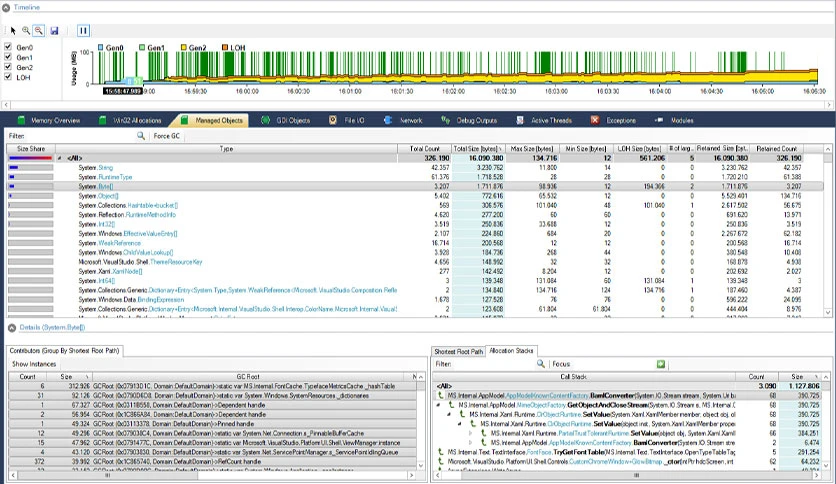This screenshot has width=836, height=484.
Task: Collapse the Timeline section
Action: (x=6, y=7)
